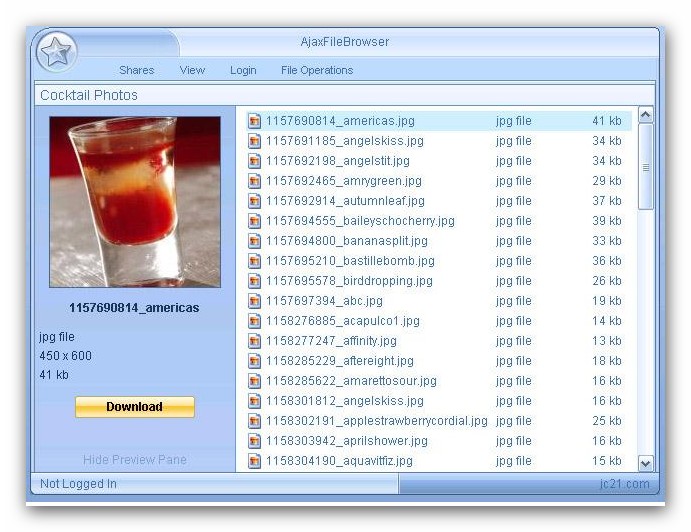
Task: Select file name 1158302191_applestrawberrycordial.jpg
Action: click(x=377, y=421)
